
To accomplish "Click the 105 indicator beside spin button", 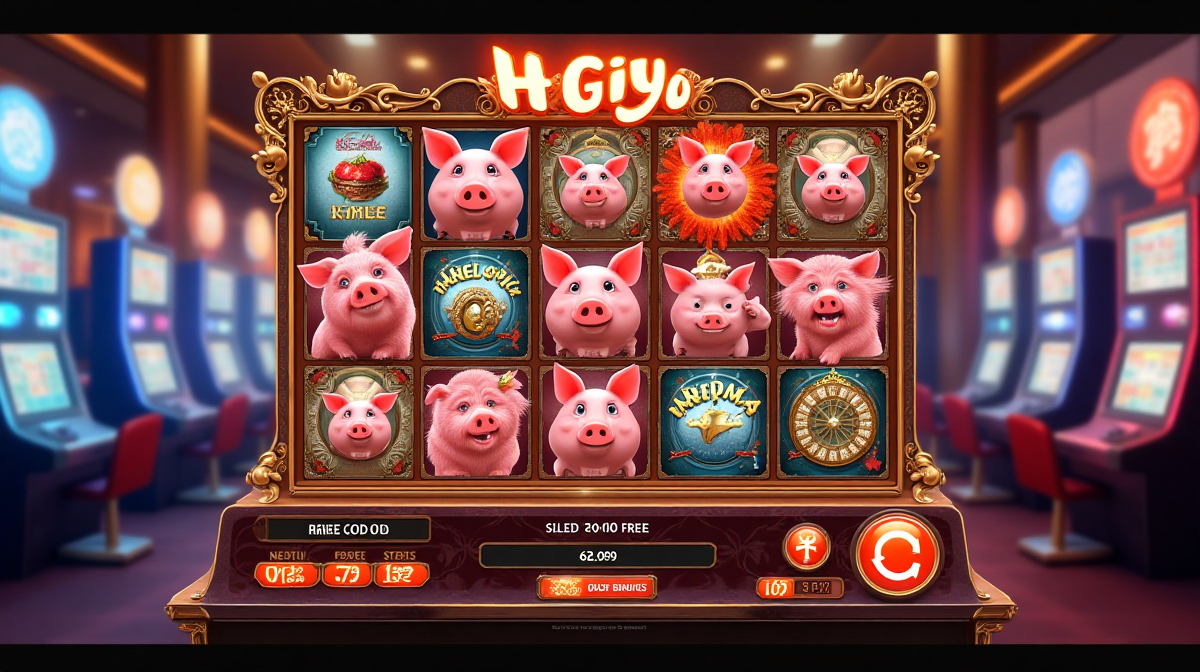I will [800, 588].
